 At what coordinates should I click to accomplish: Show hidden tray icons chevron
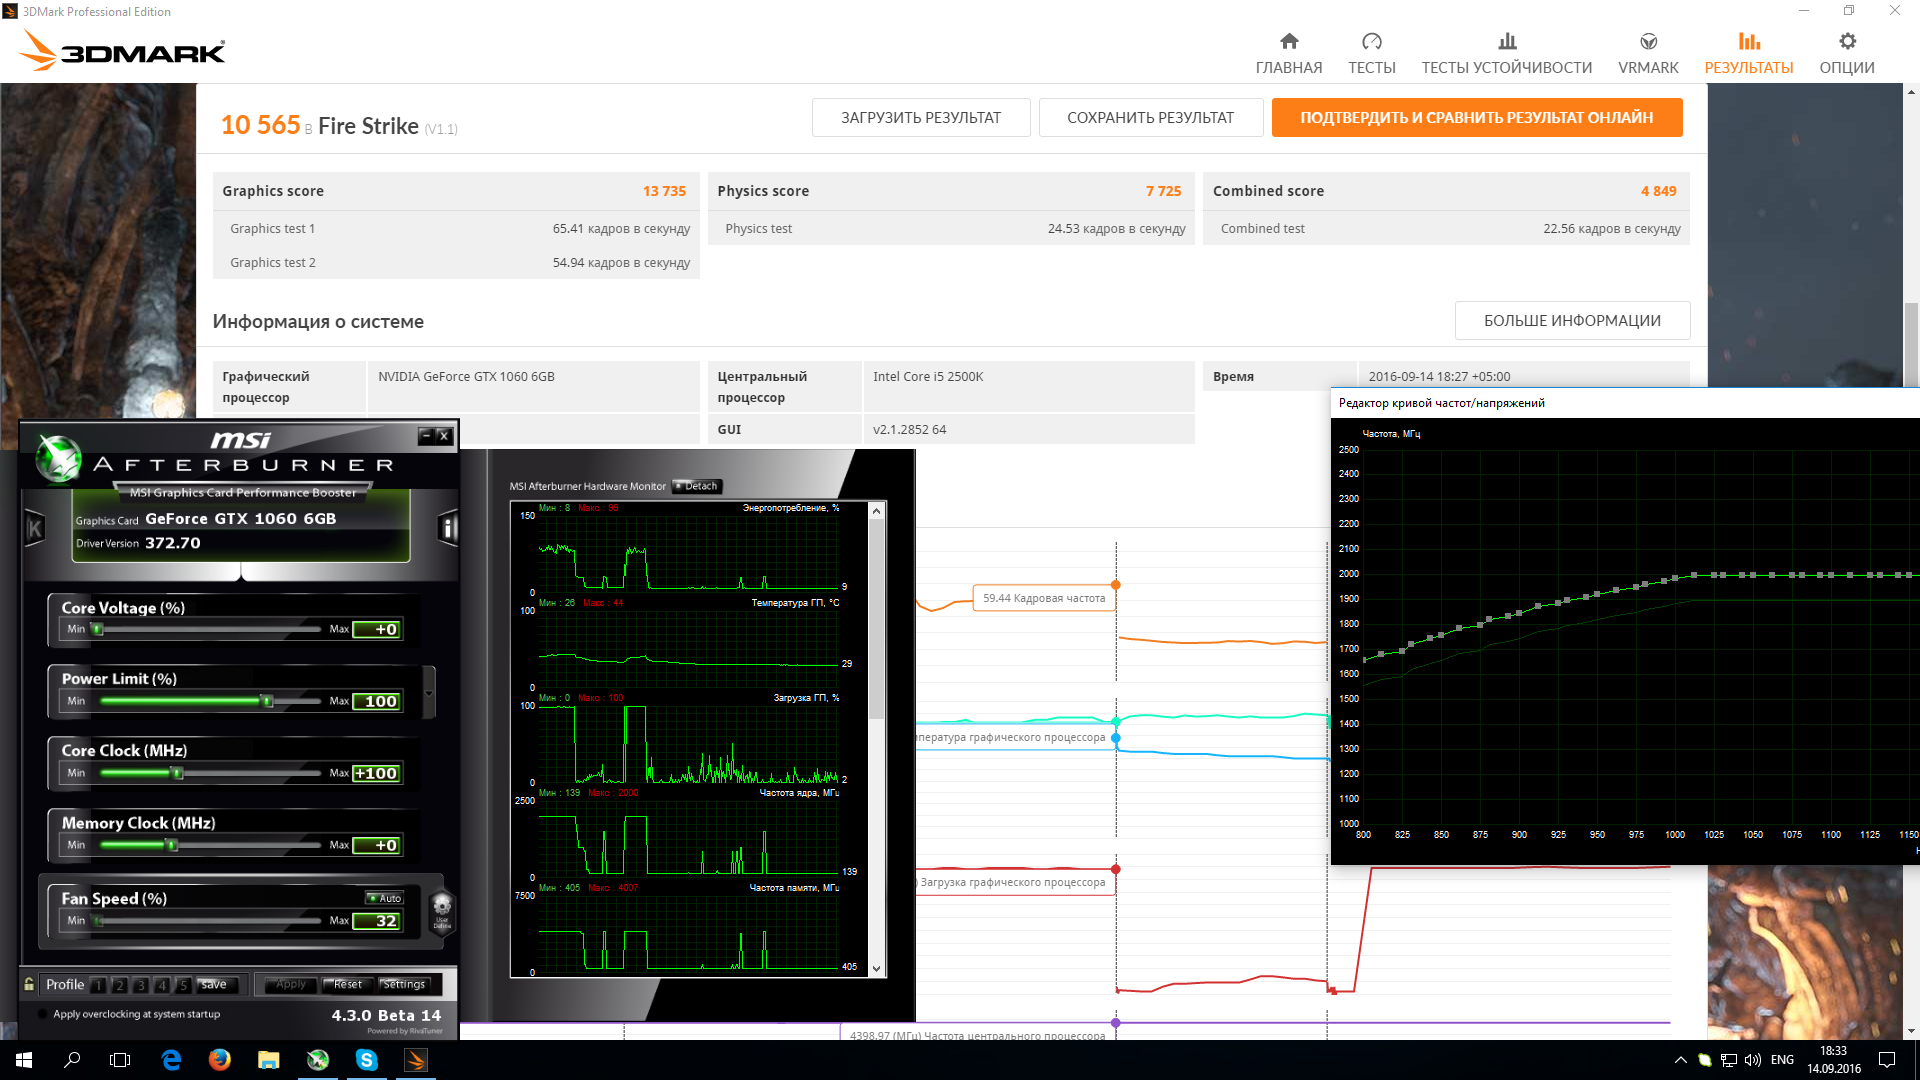[x=1680, y=1060]
